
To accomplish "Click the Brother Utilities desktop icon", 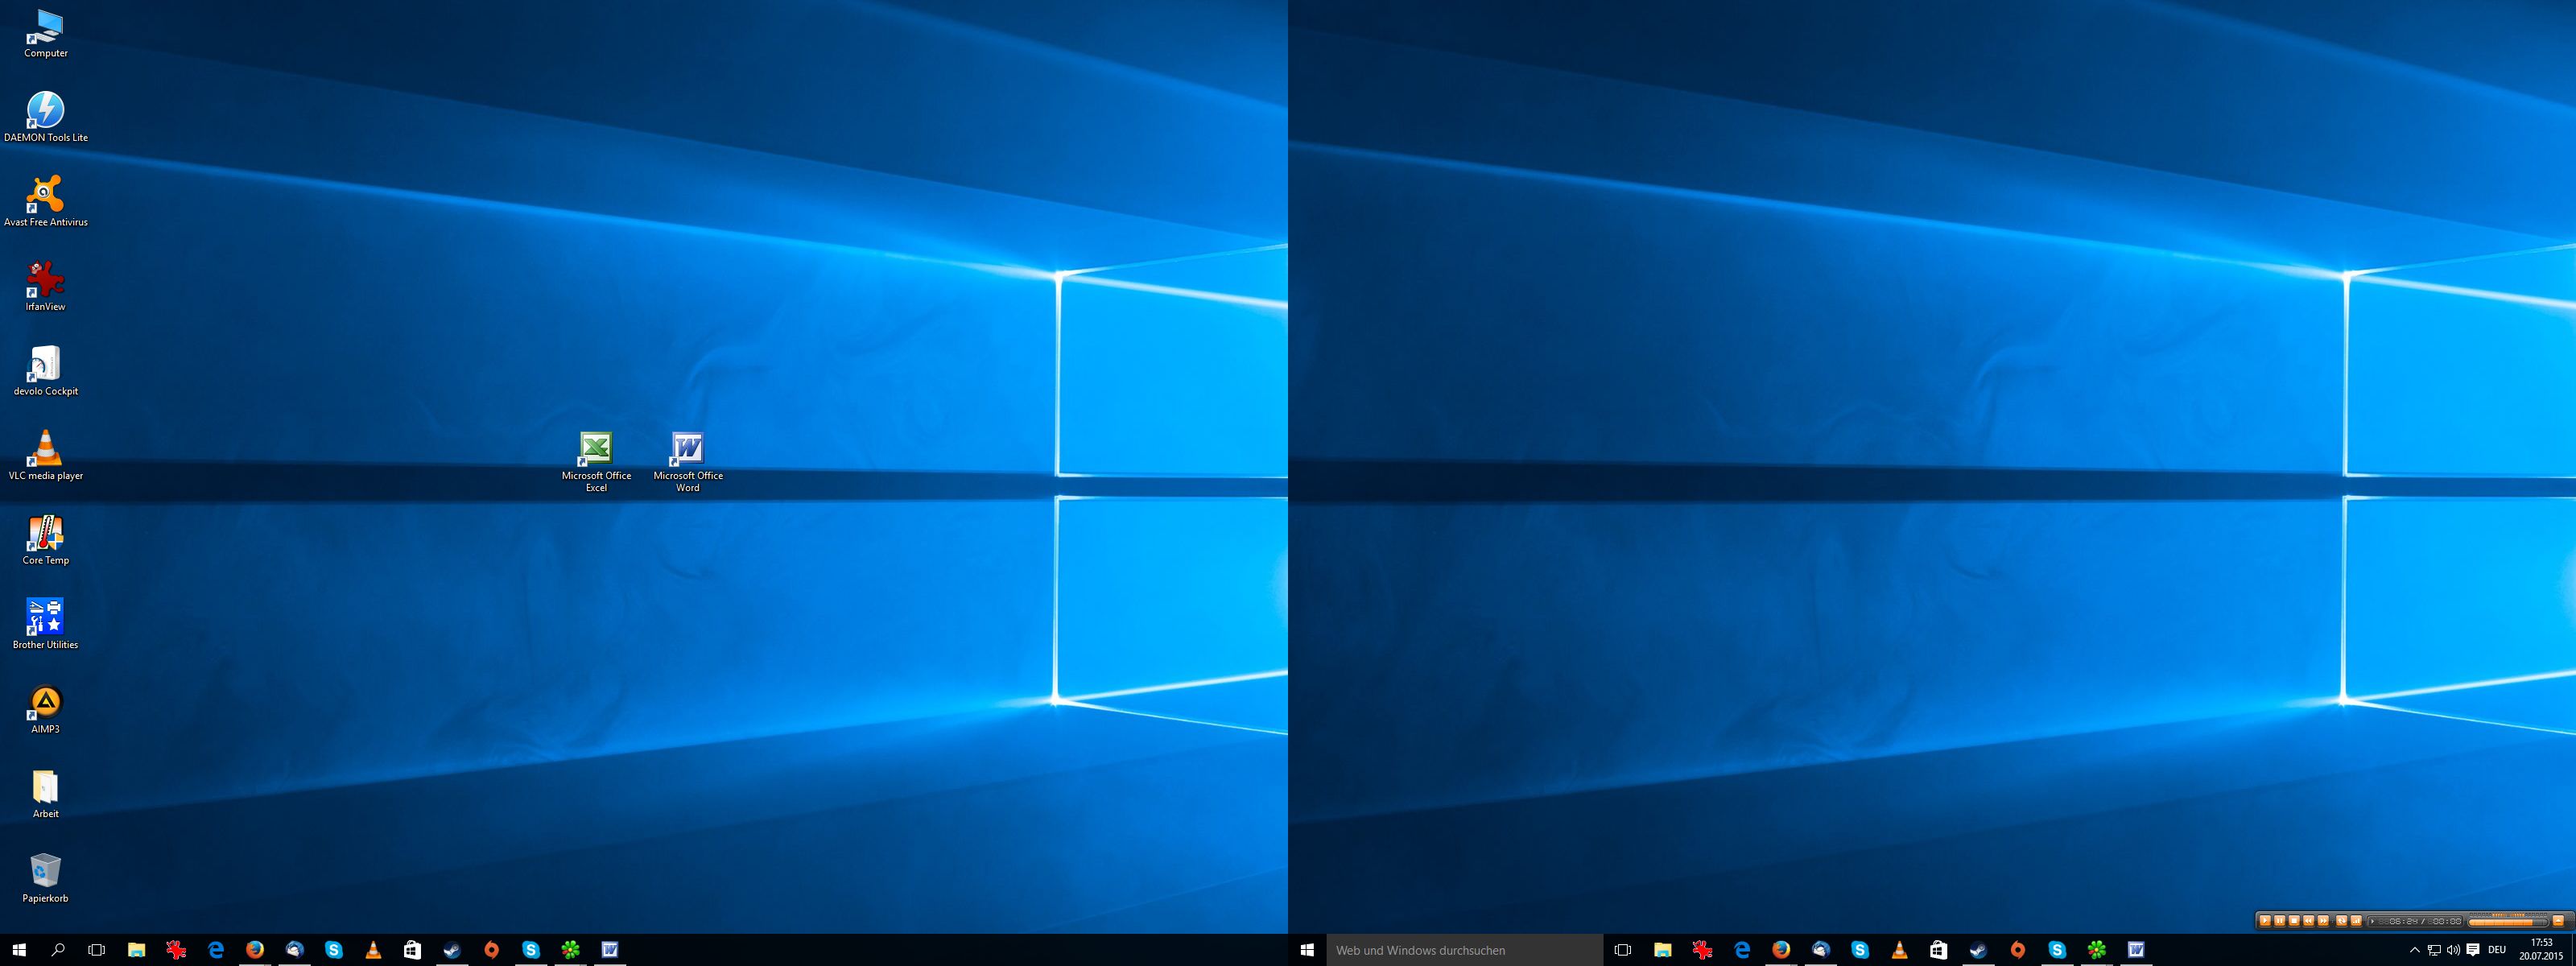I will click(45, 618).
